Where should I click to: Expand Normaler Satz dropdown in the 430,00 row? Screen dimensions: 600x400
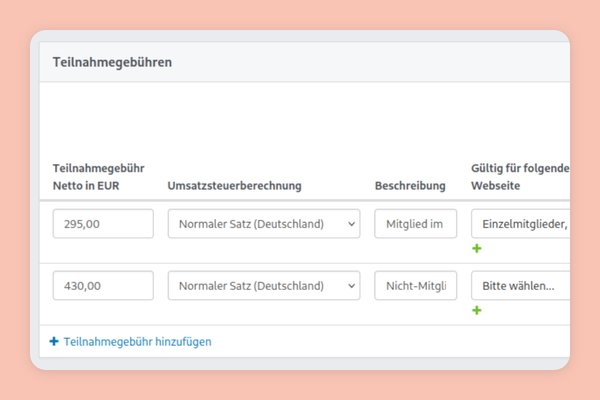pyautogui.click(x=262, y=286)
